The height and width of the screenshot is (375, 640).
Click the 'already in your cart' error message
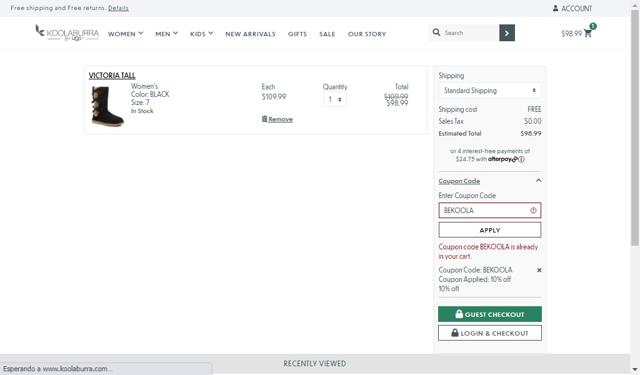(x=488, y=251)
